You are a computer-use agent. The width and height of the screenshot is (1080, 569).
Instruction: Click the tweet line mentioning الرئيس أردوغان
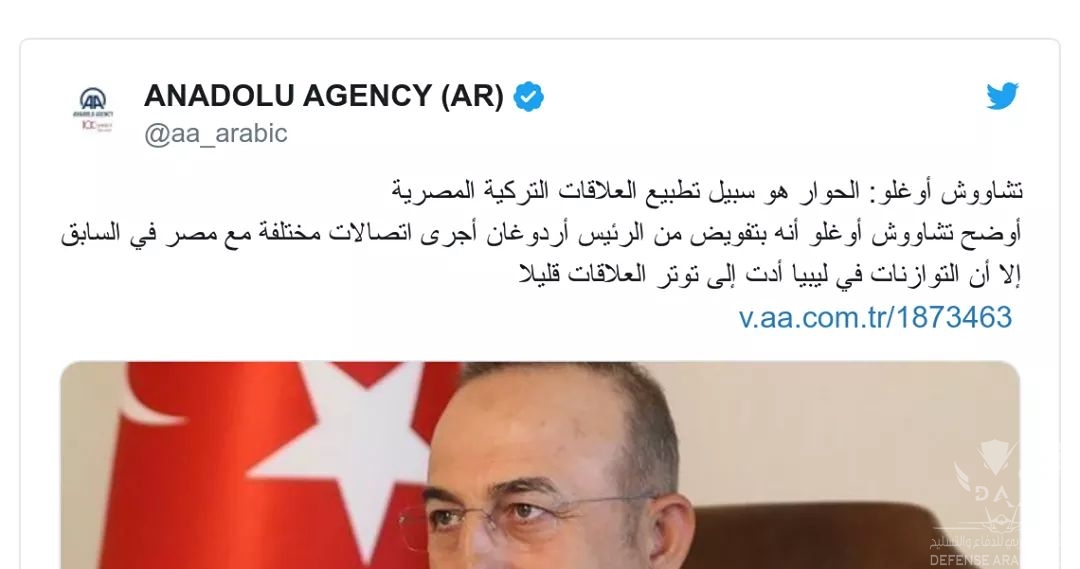pos(541,233)
